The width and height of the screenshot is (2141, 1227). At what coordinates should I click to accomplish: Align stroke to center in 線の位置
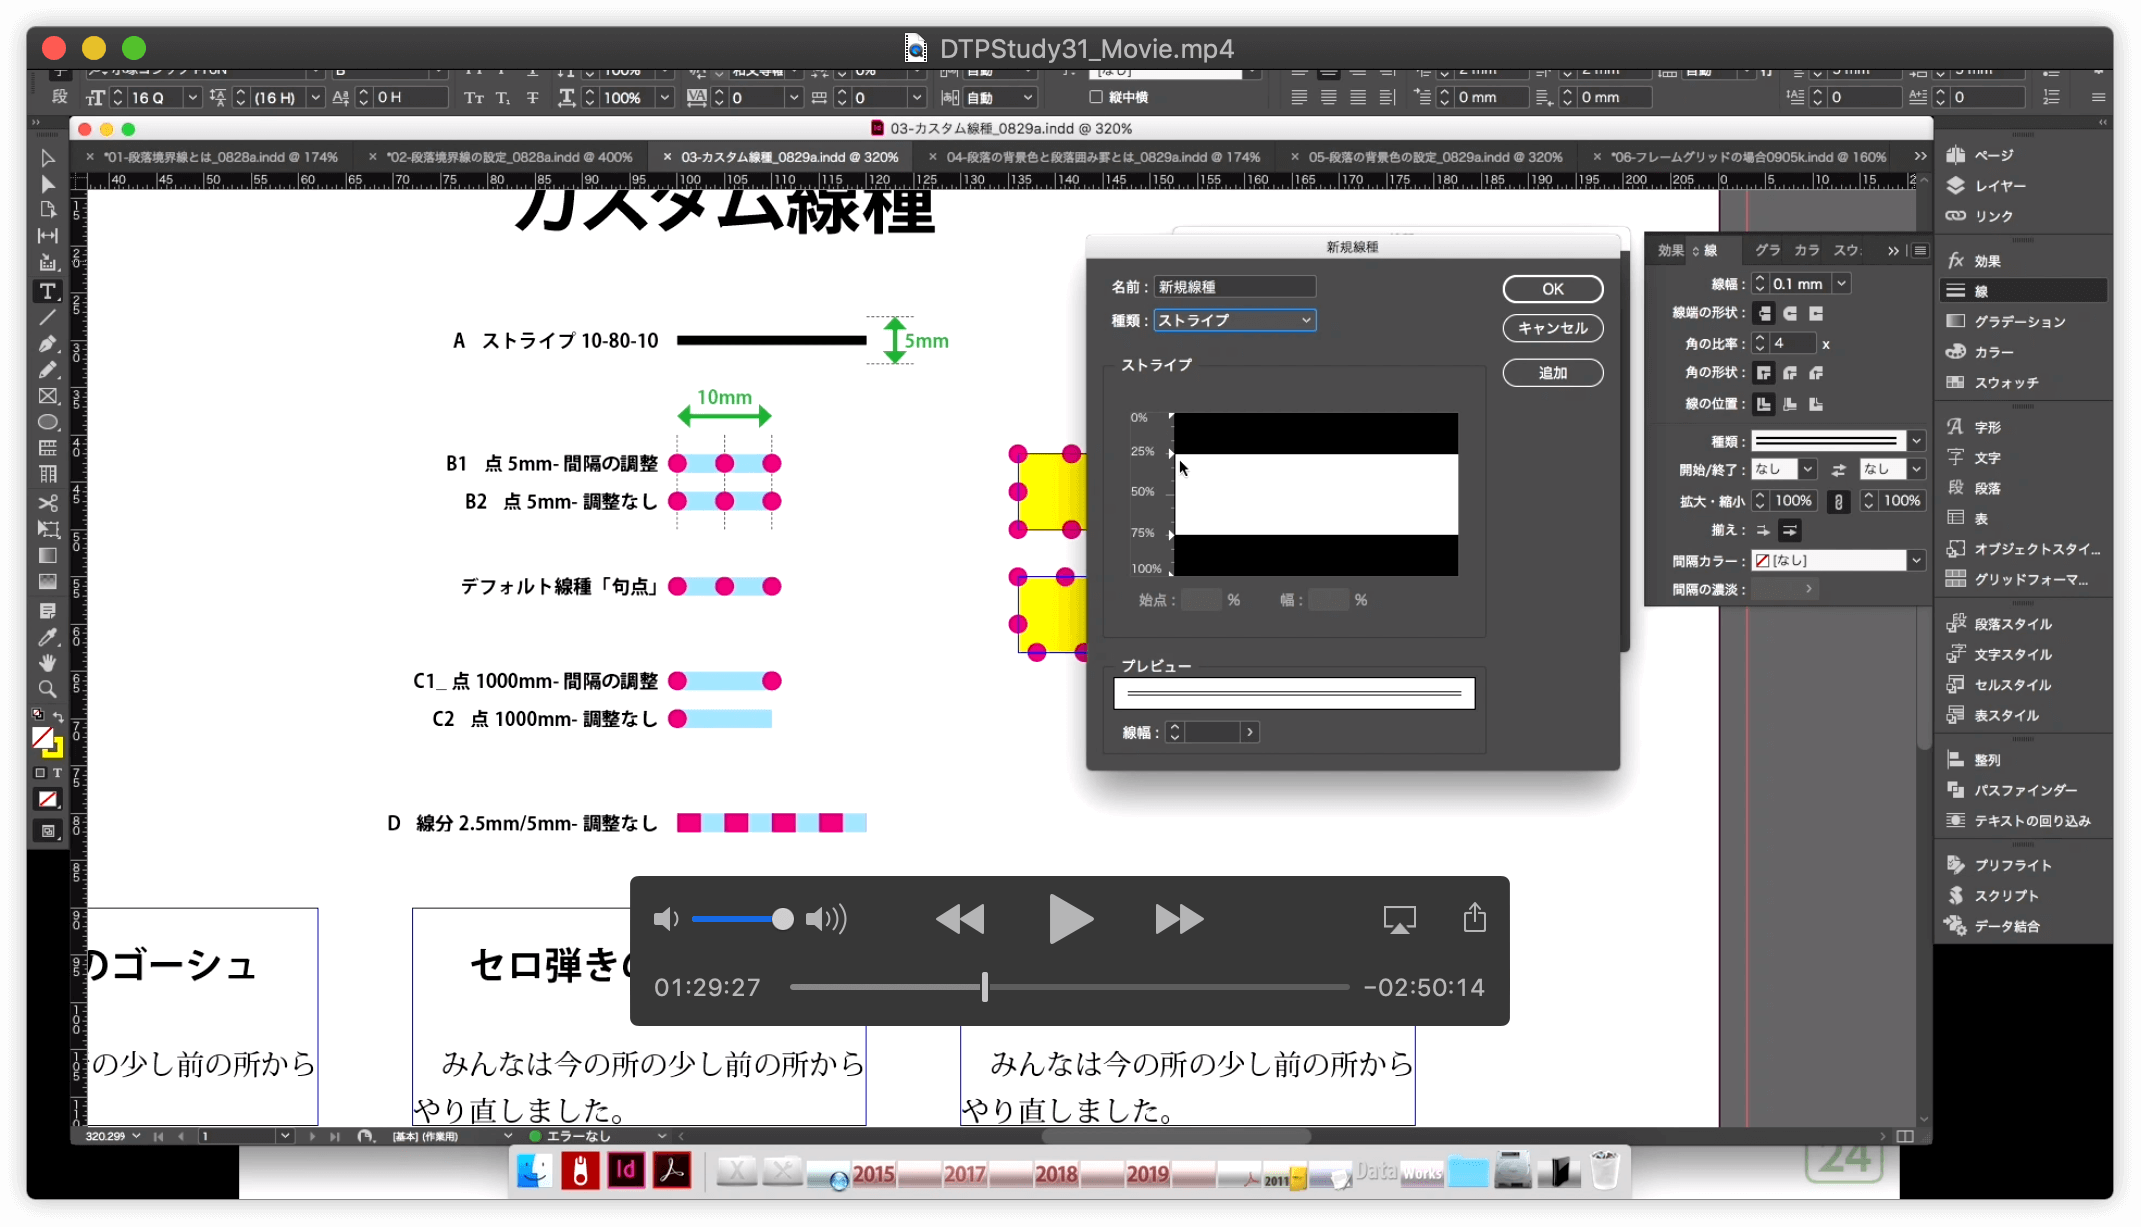point(1764,404)
